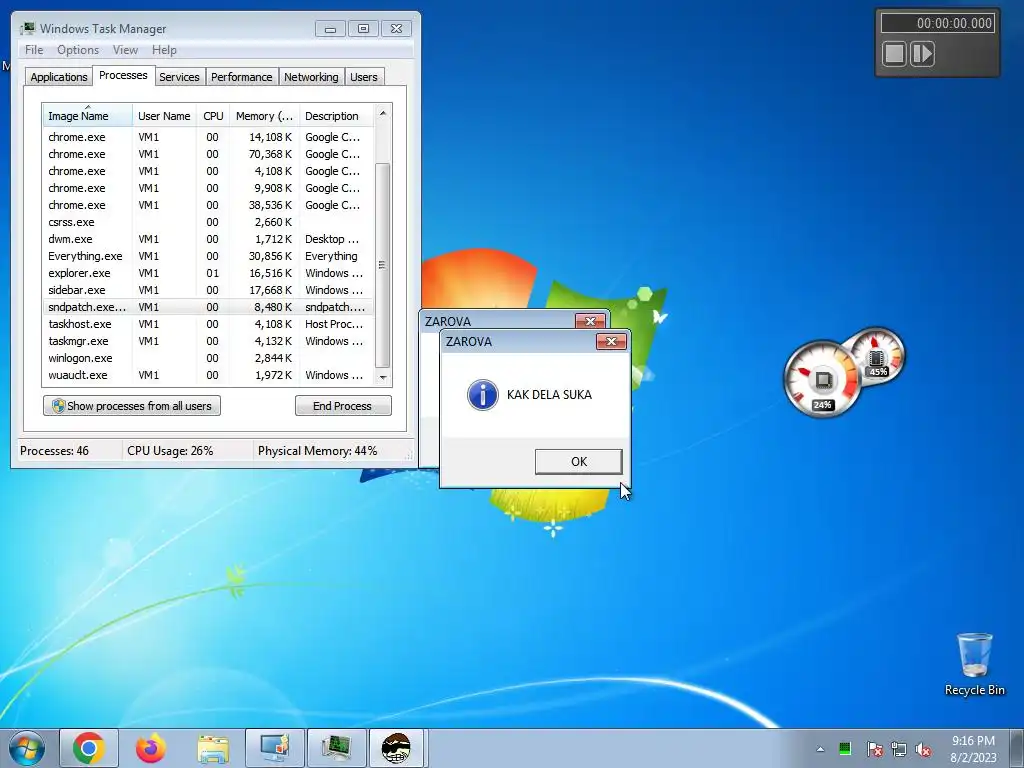Open Windows Explorer folder taskbar icon
Screen dimensions: 1024x768
[x=213, y=748]
